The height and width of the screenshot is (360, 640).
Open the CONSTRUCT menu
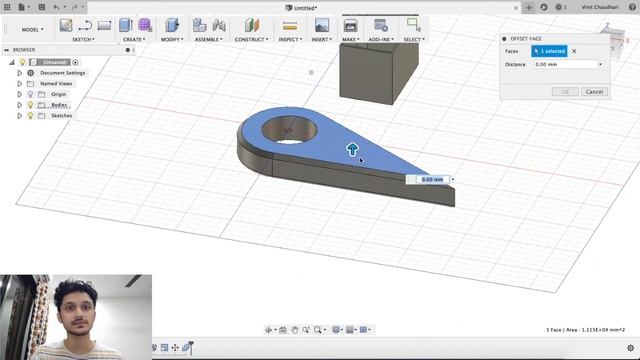pyautogui.click(x=251, y=40)
